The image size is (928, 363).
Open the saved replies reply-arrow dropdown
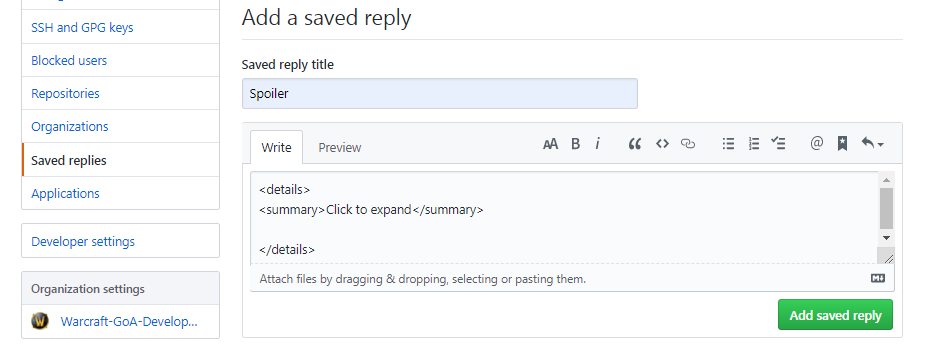click(872, 143)
